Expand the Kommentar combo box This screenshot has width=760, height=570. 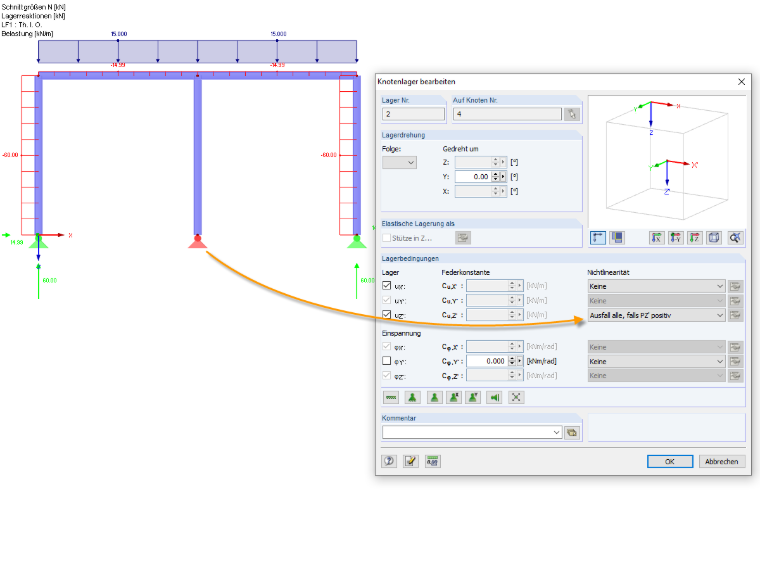point(556,432)
